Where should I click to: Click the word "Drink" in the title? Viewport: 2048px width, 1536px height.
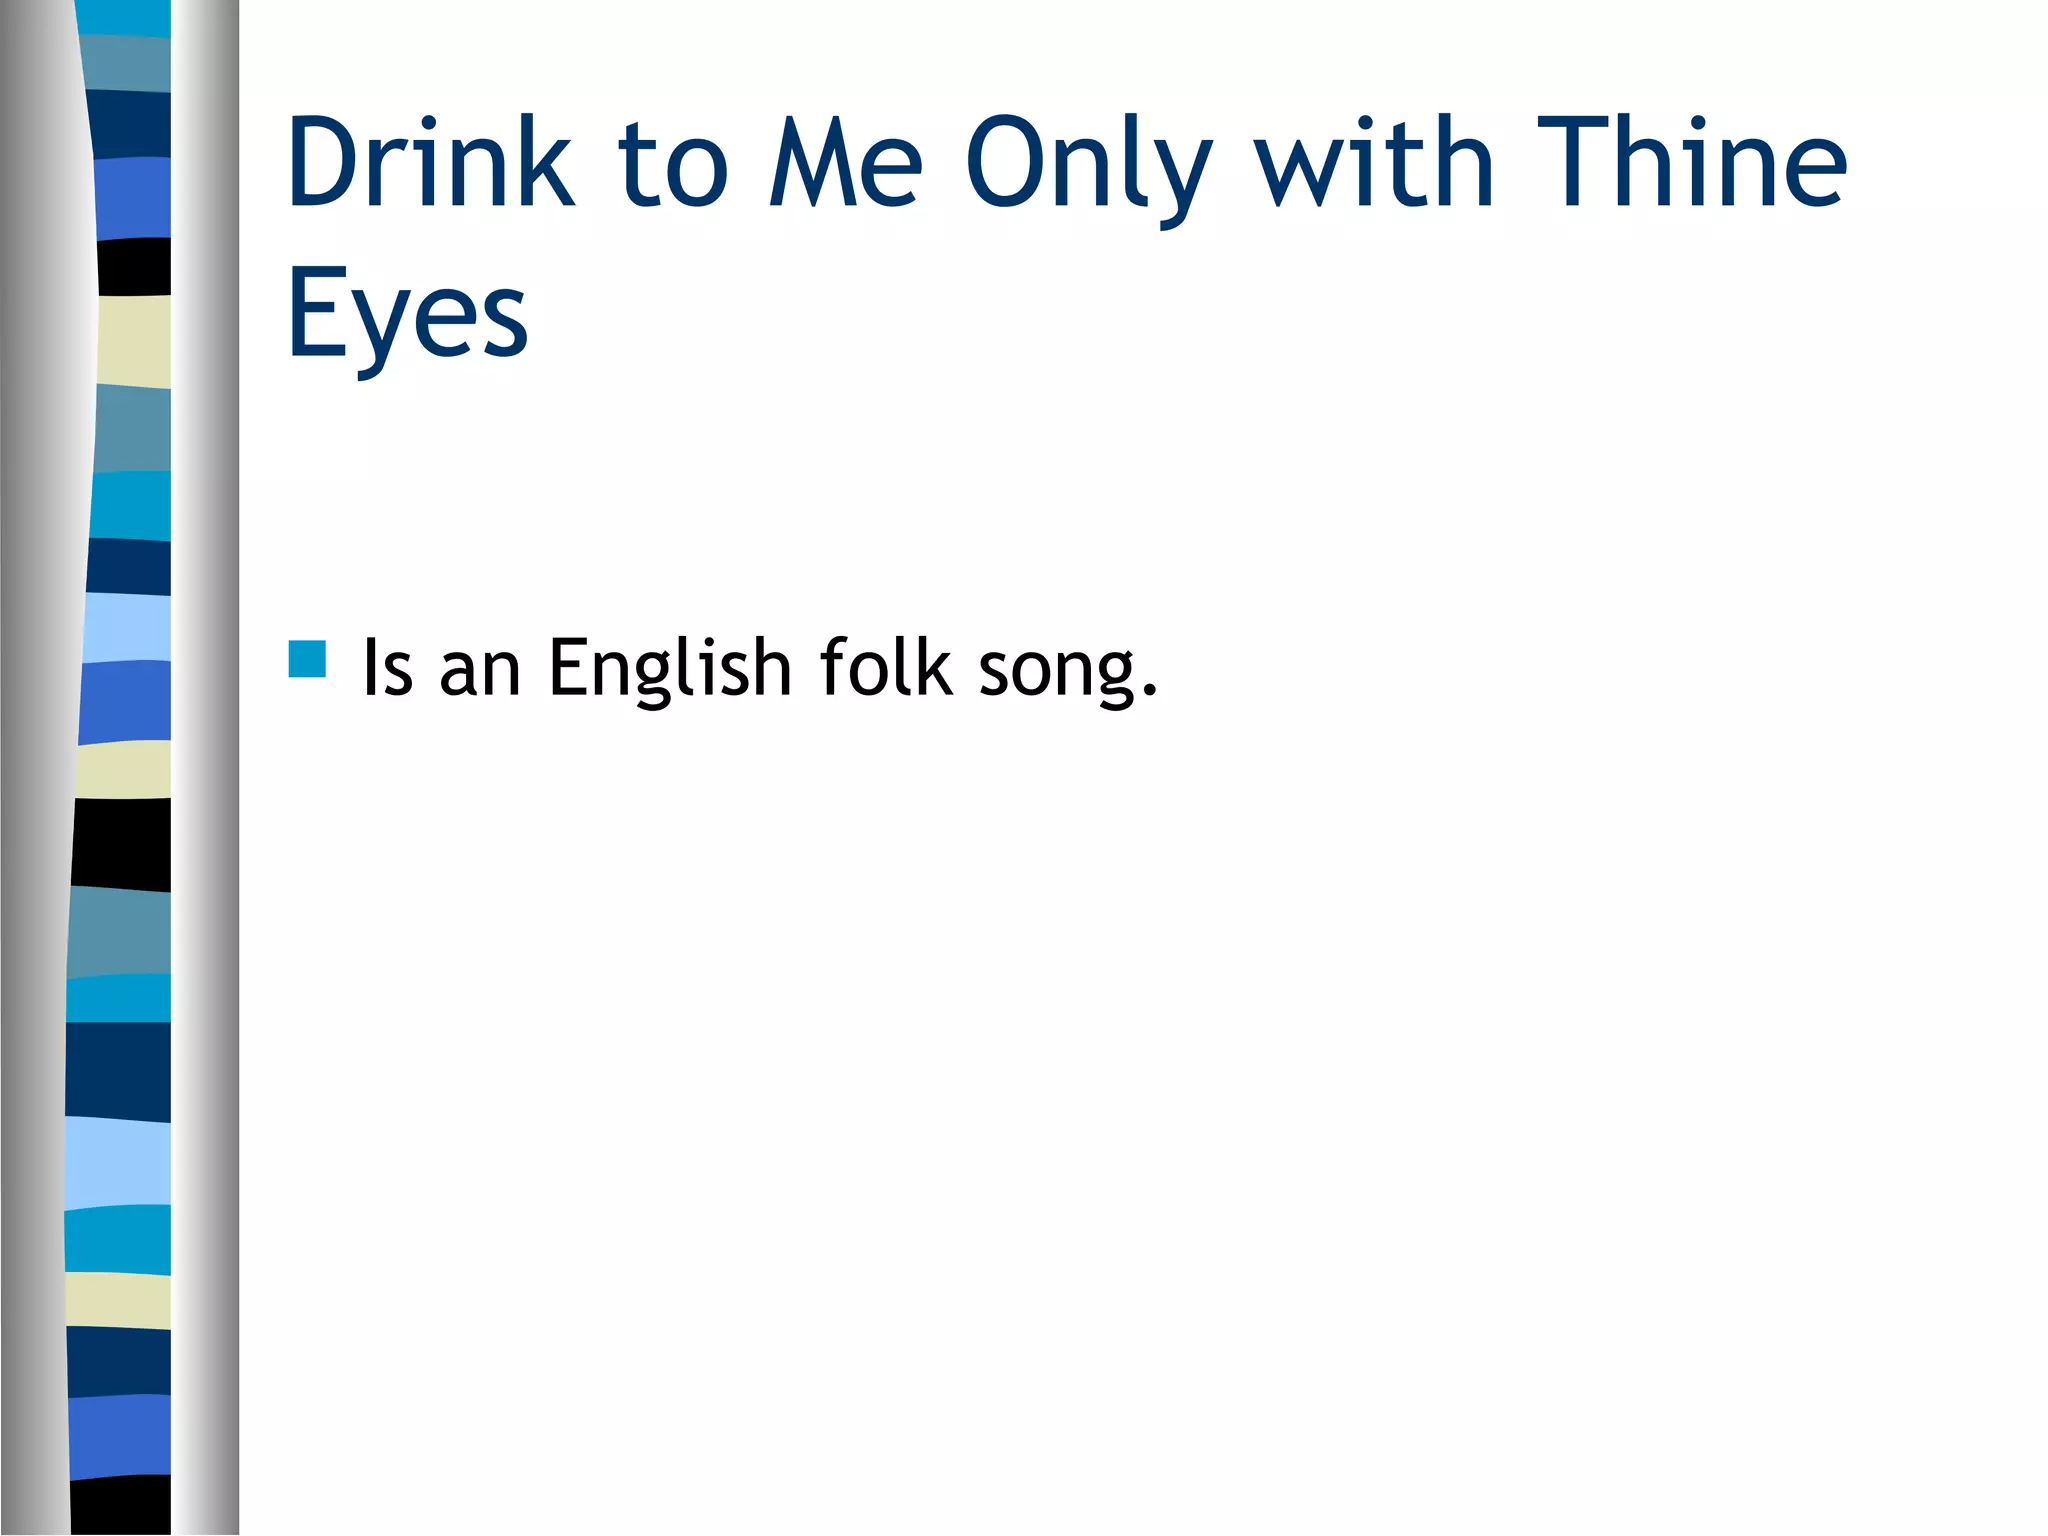(429, 163)
